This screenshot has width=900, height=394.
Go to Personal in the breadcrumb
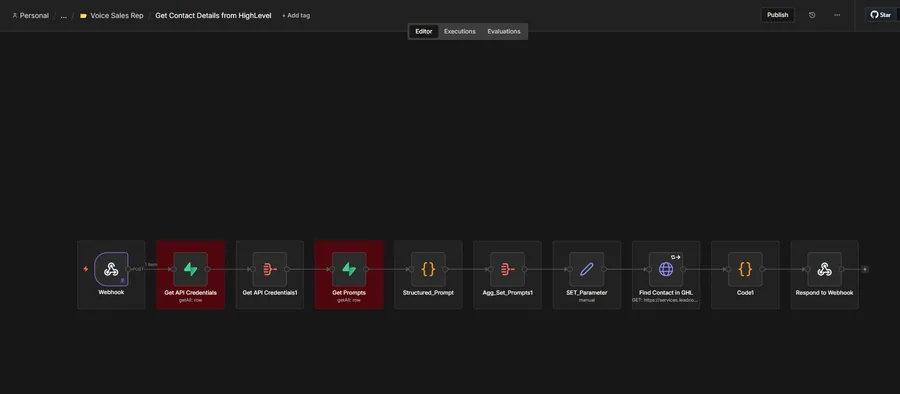tap(34, 16)
